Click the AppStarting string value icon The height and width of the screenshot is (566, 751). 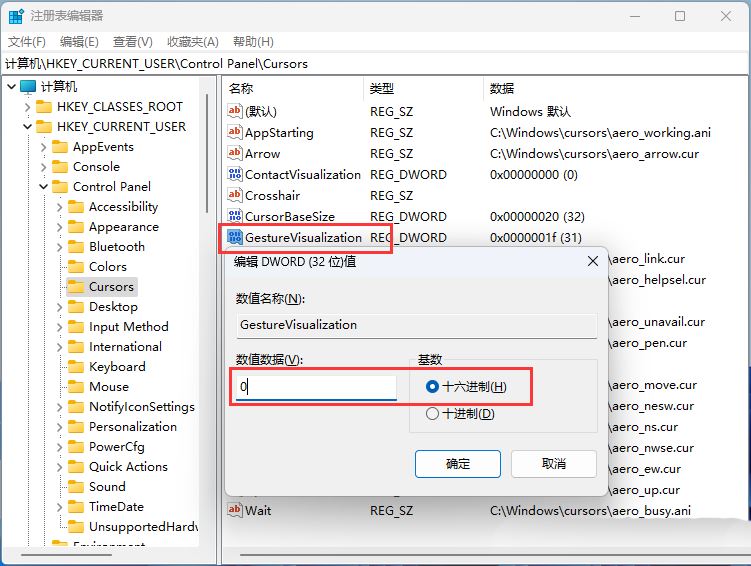[235, 132]
